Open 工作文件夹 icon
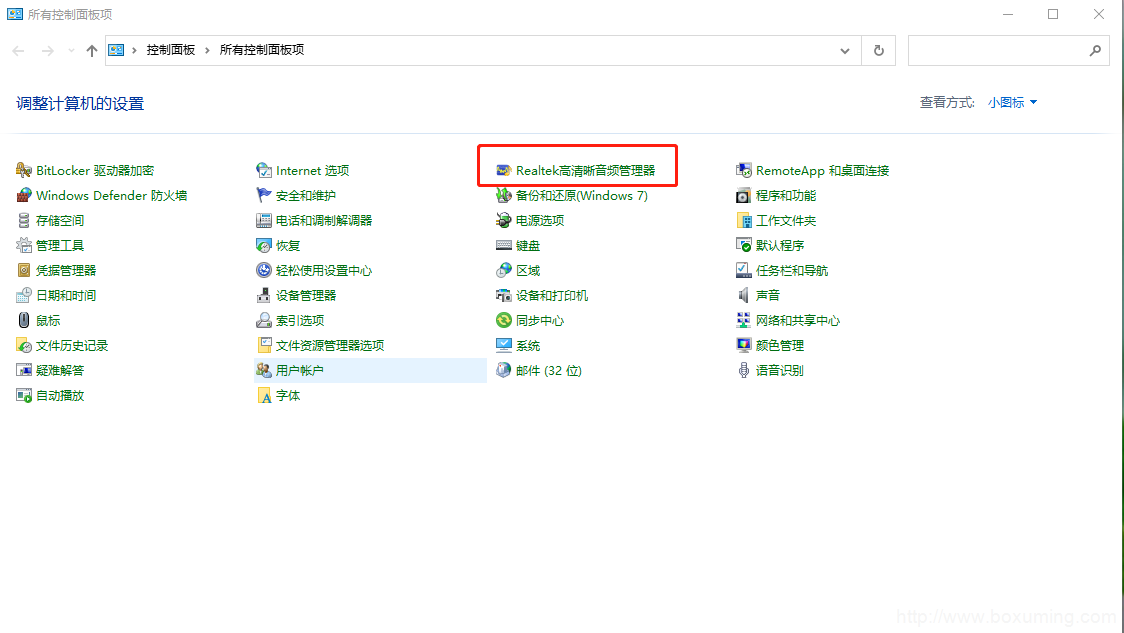1124x633 pixels. tap(744, 221)
